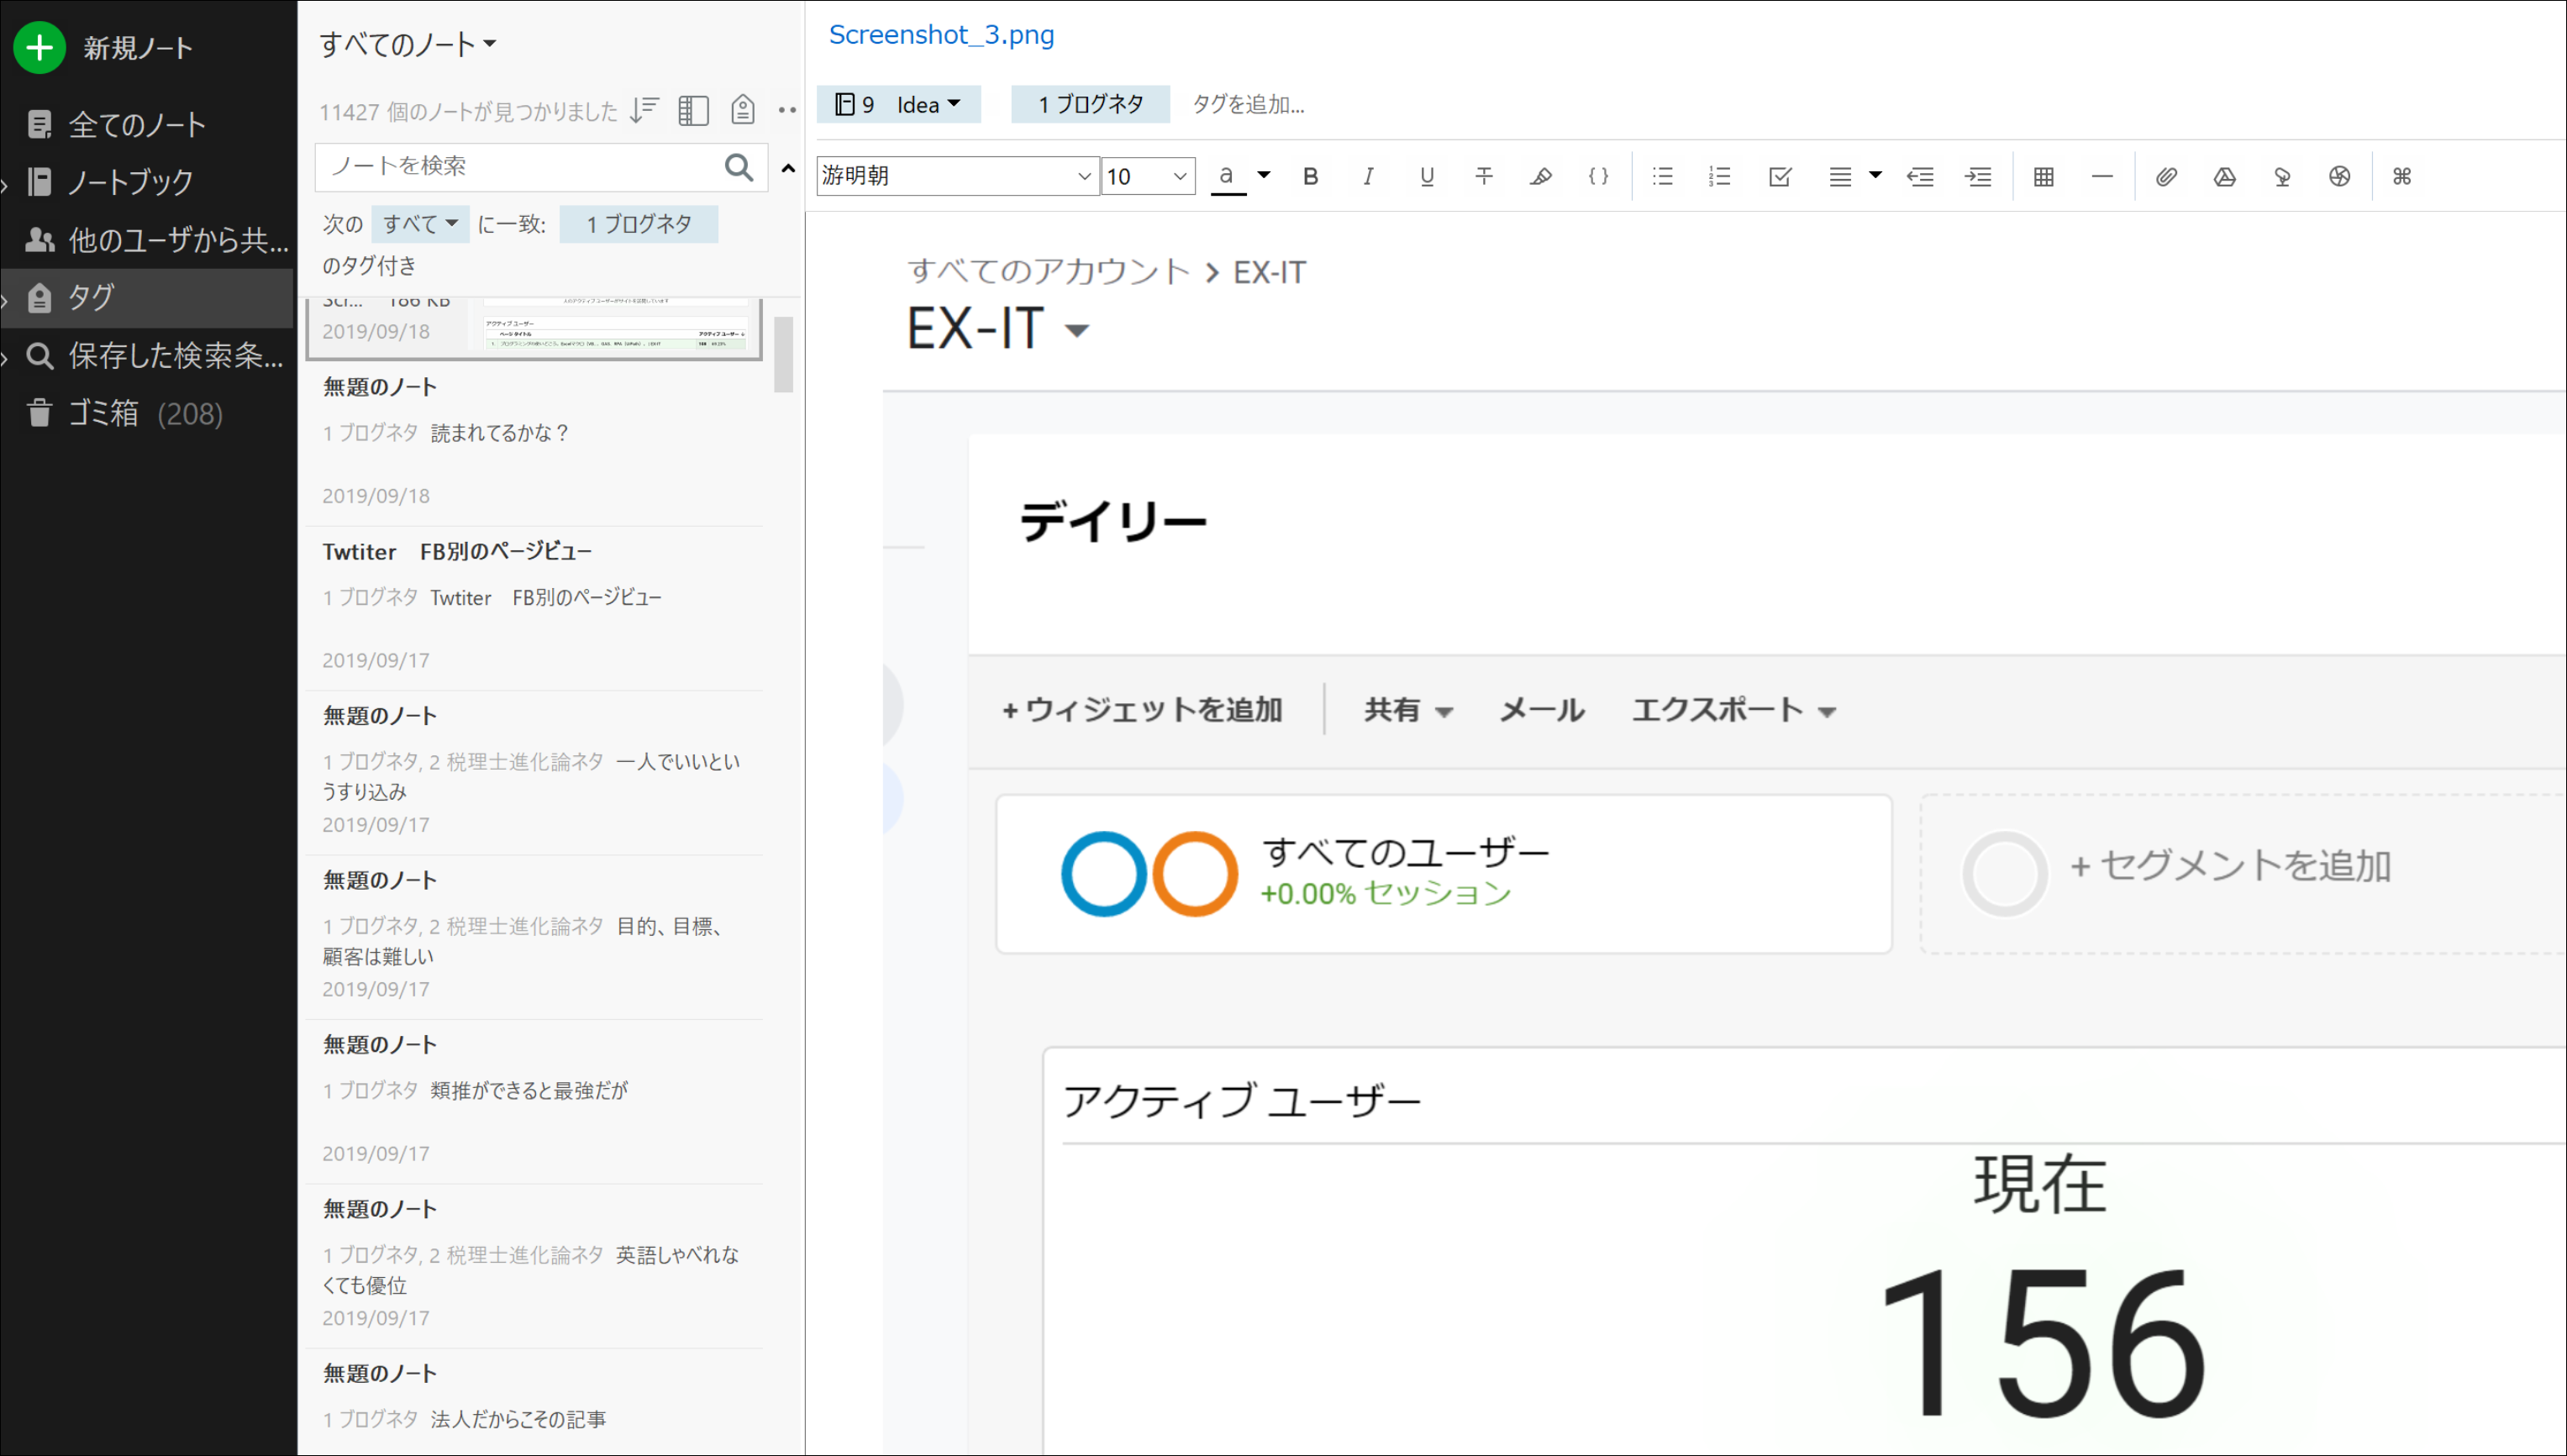Insert bulleted list
Screen dimensions: 2567x1456
[x=1663, y=177]
